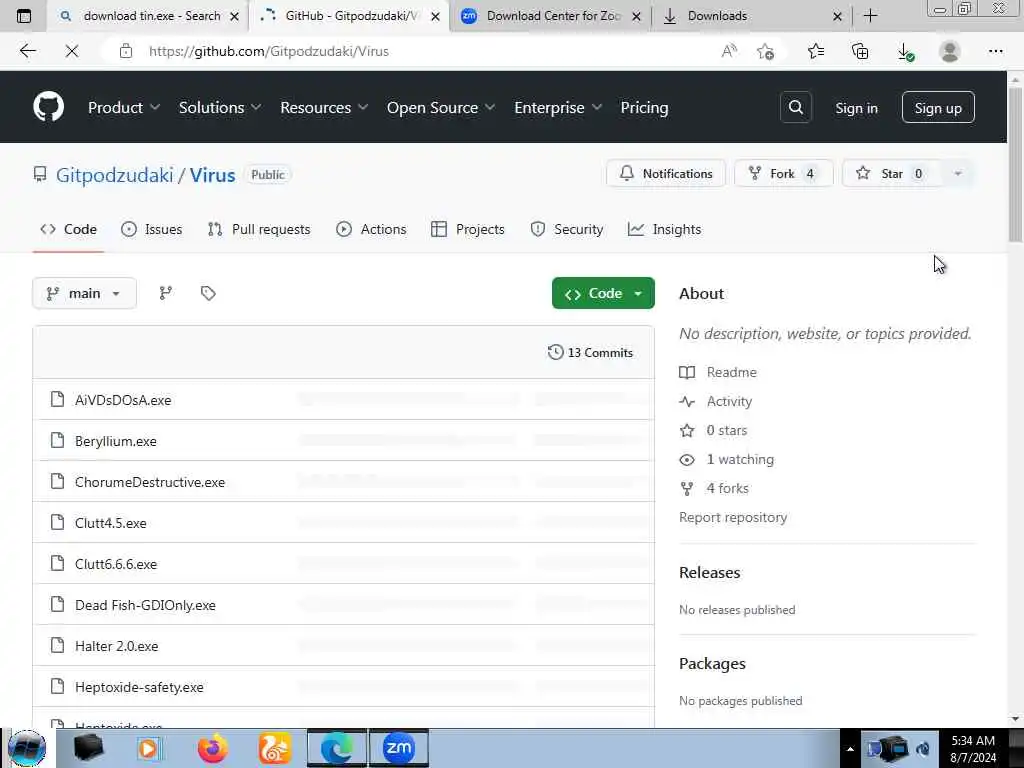1024x768 pixels.
Task: Open the browser Settings and more menu
Action: click(x=995, y=51)
